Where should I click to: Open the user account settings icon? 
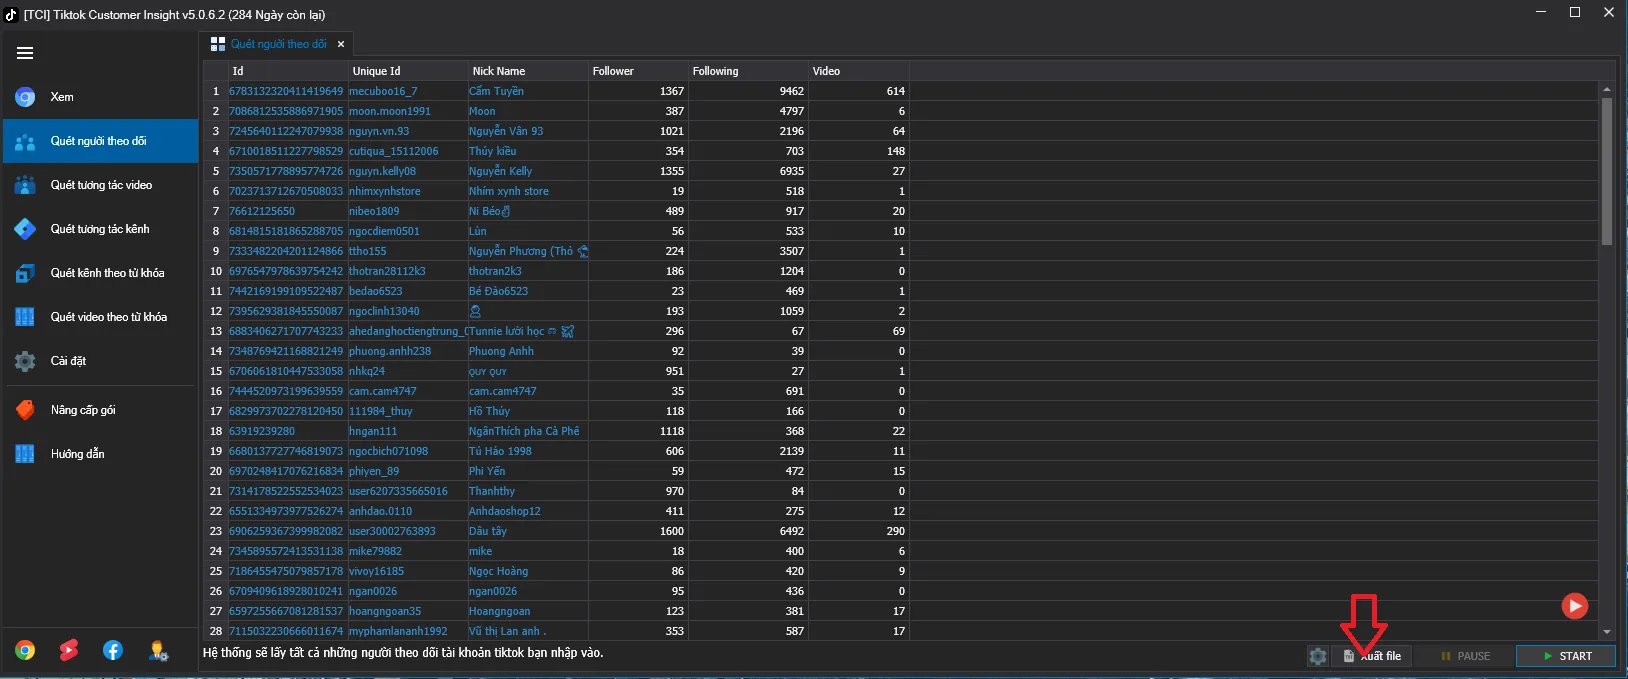158,651
